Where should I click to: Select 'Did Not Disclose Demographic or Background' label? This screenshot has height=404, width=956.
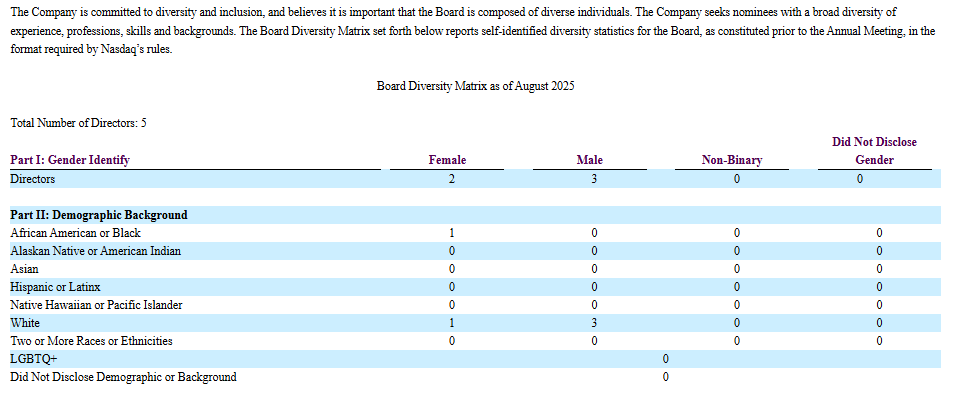point(123,377)
